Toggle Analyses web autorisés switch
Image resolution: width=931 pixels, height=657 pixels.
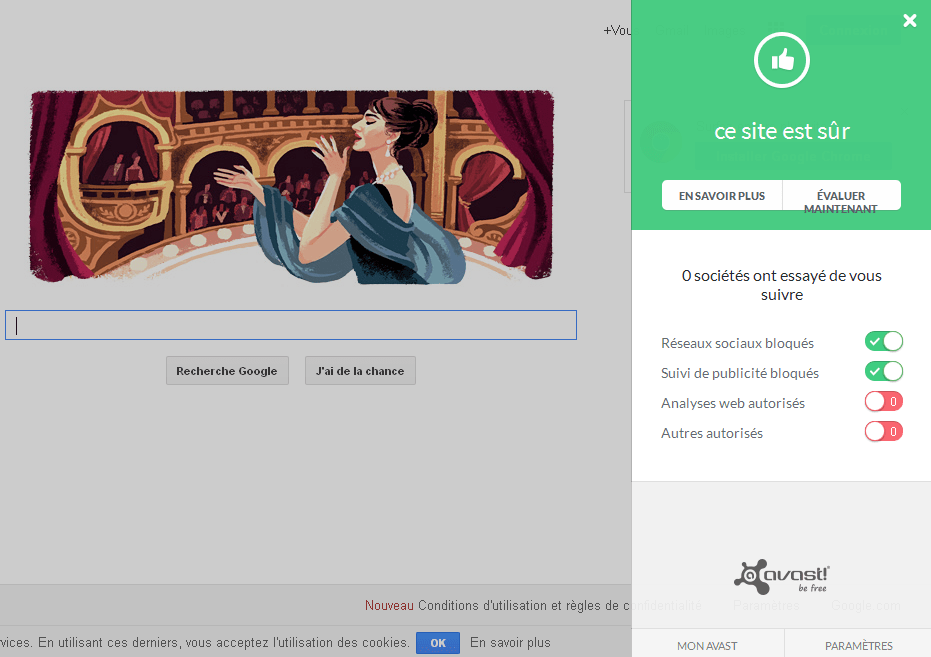click(x=884, y=401)
